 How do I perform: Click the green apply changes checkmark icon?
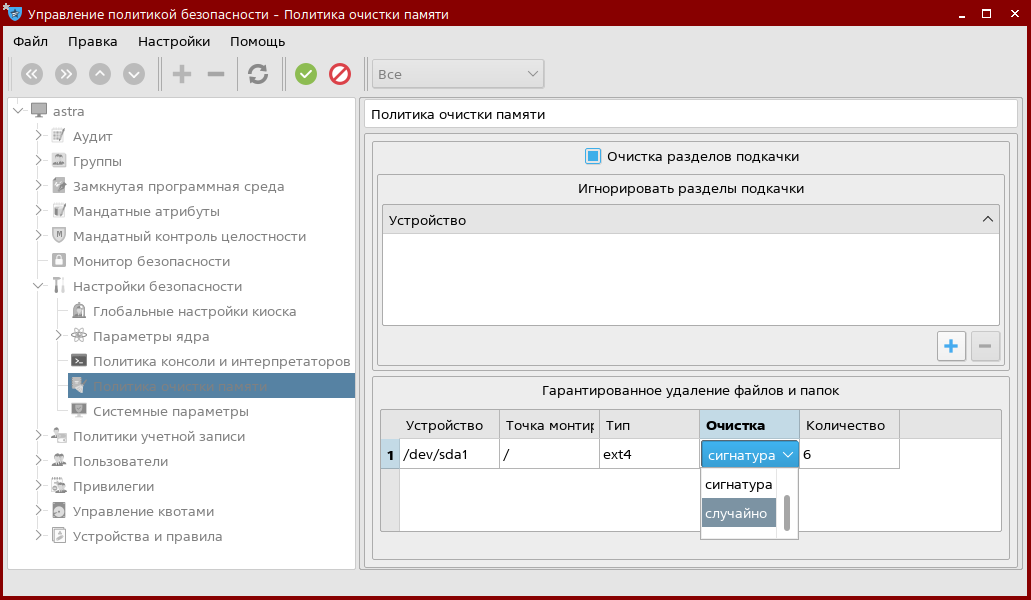(x=306, y=74)
